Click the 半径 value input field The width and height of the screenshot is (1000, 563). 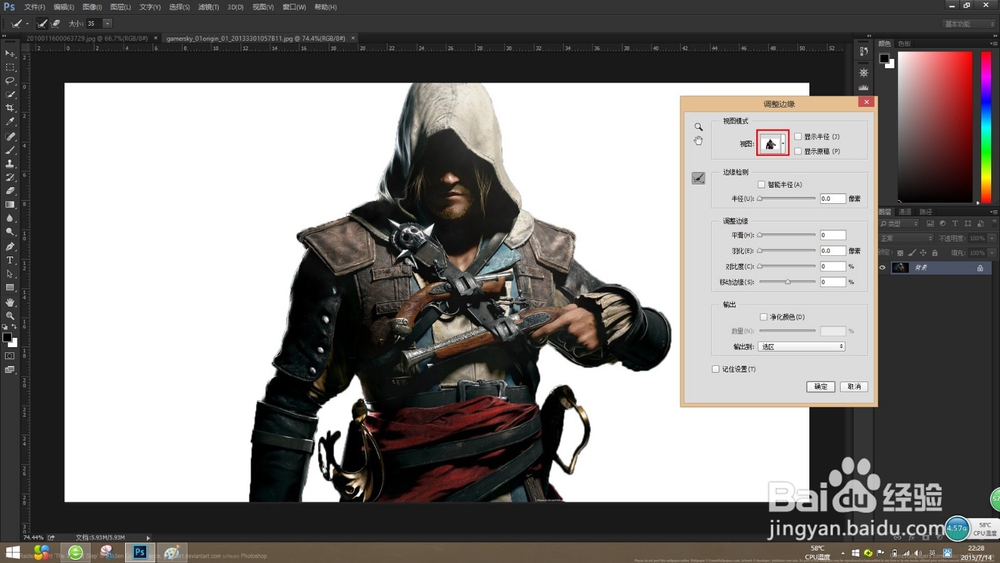click(x=832, y=199)
